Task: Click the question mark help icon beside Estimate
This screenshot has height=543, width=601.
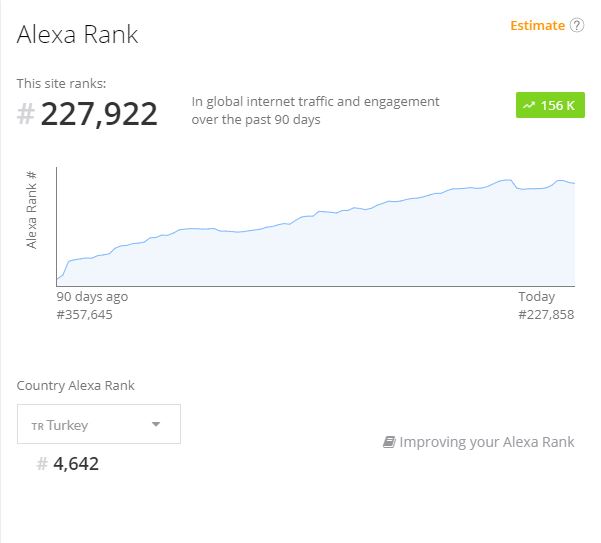Action: [577, 26]
